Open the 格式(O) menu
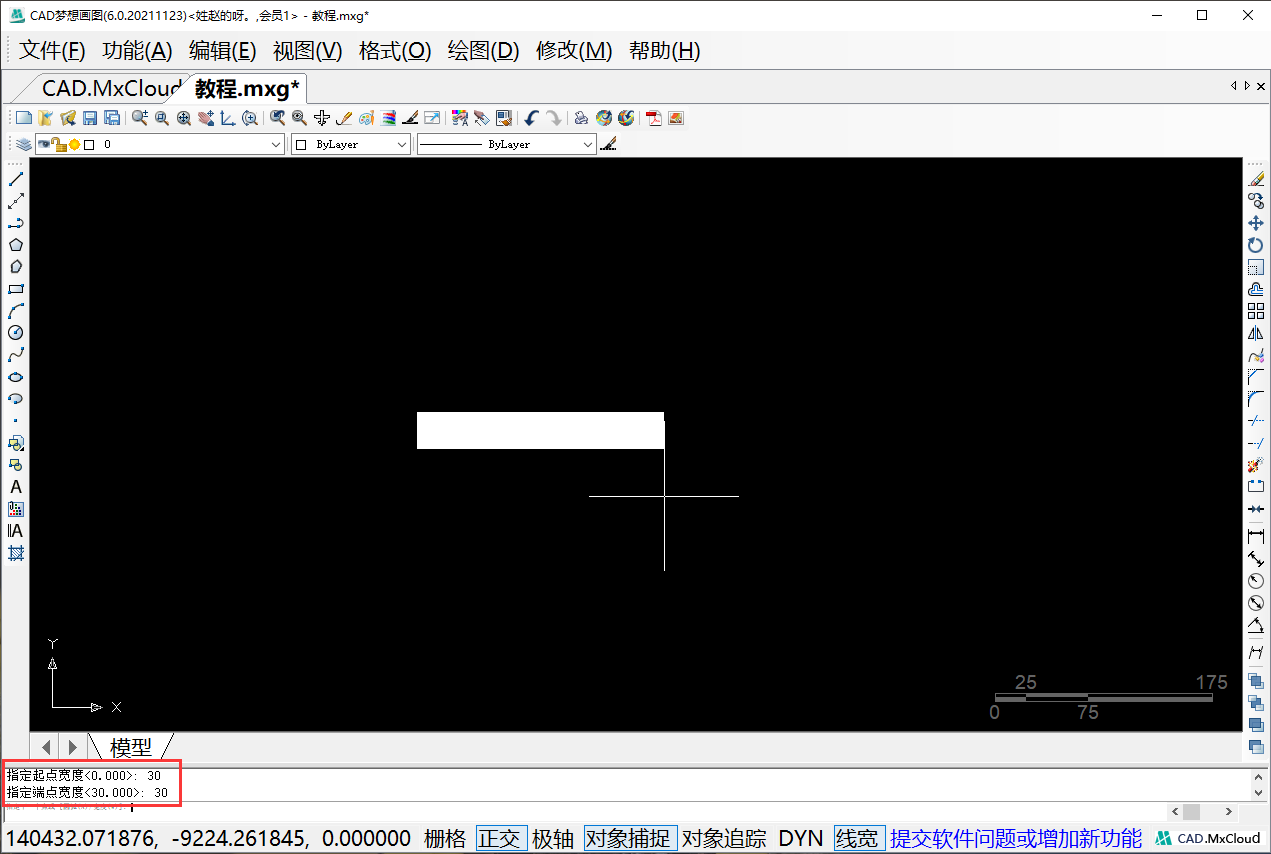 [395, 51]
